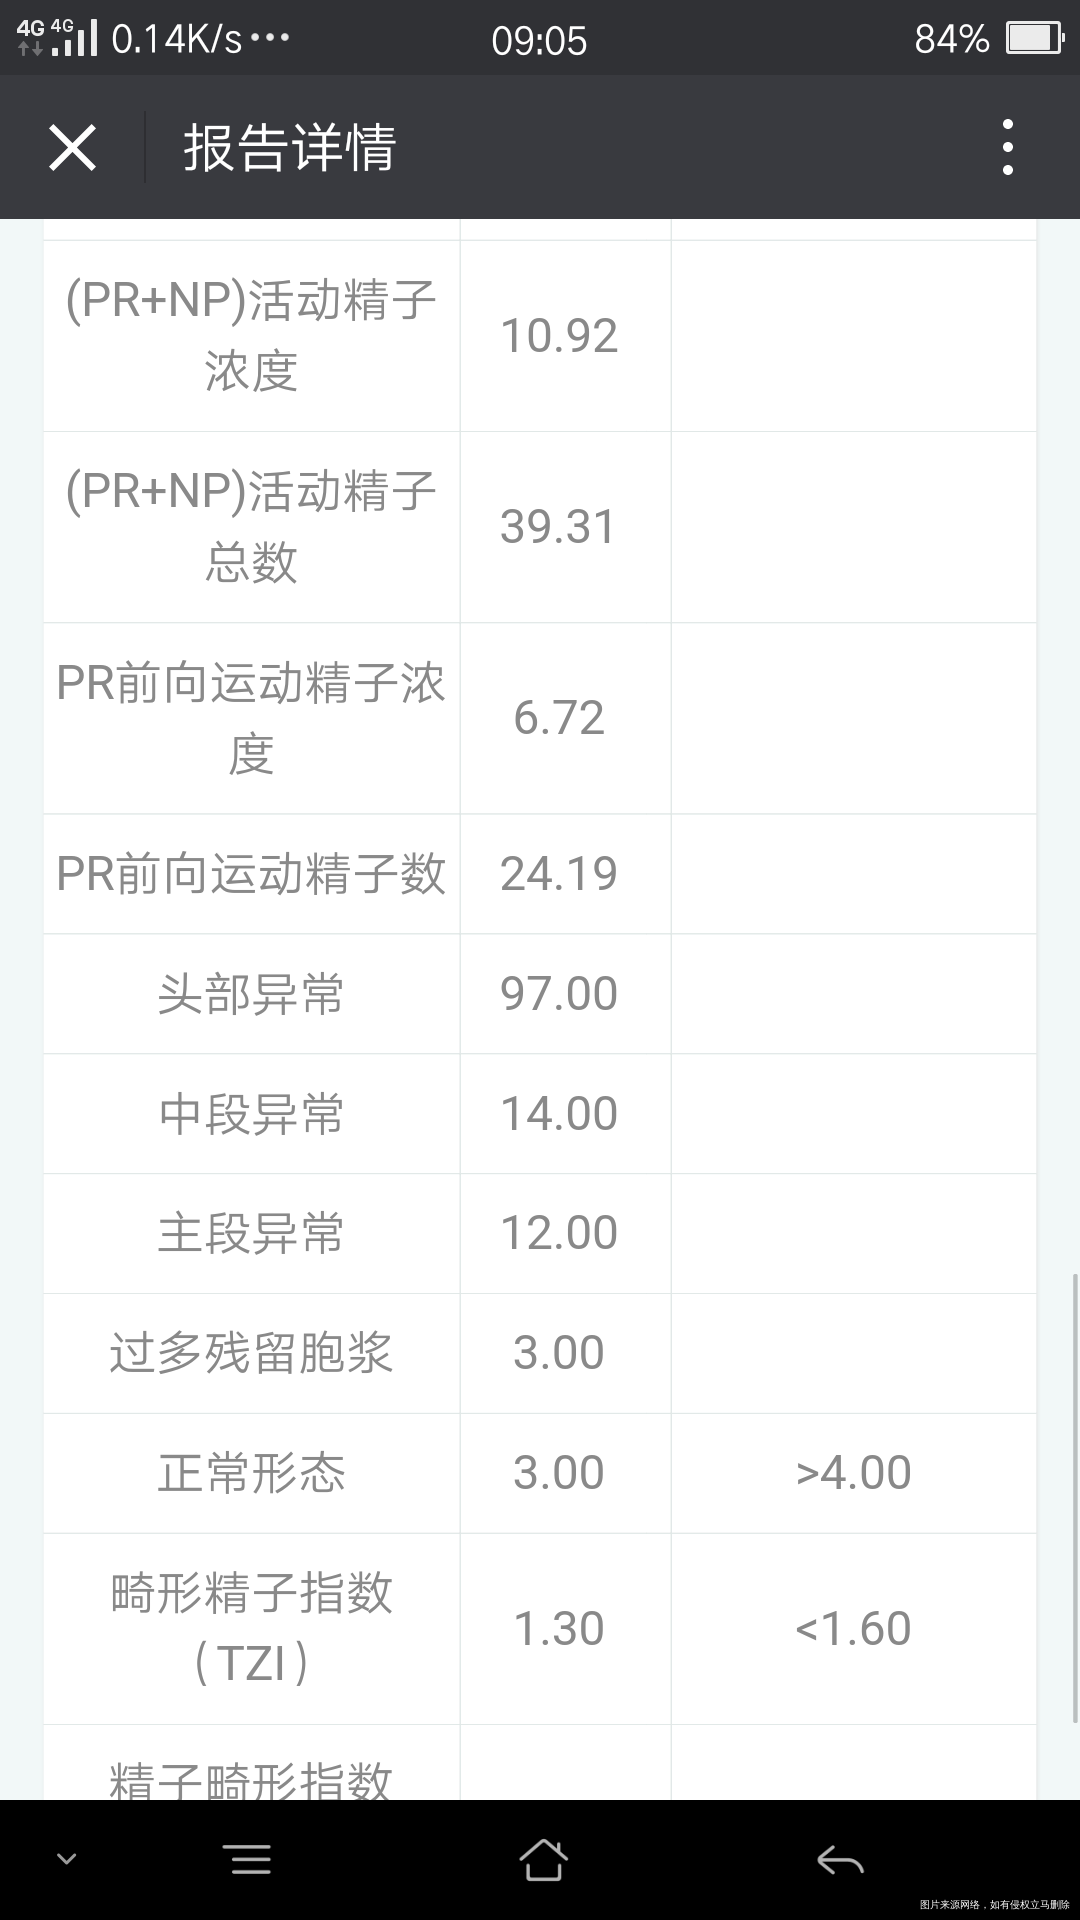Tap the 正常形态 reference value >4.00

coord(853,1473)
